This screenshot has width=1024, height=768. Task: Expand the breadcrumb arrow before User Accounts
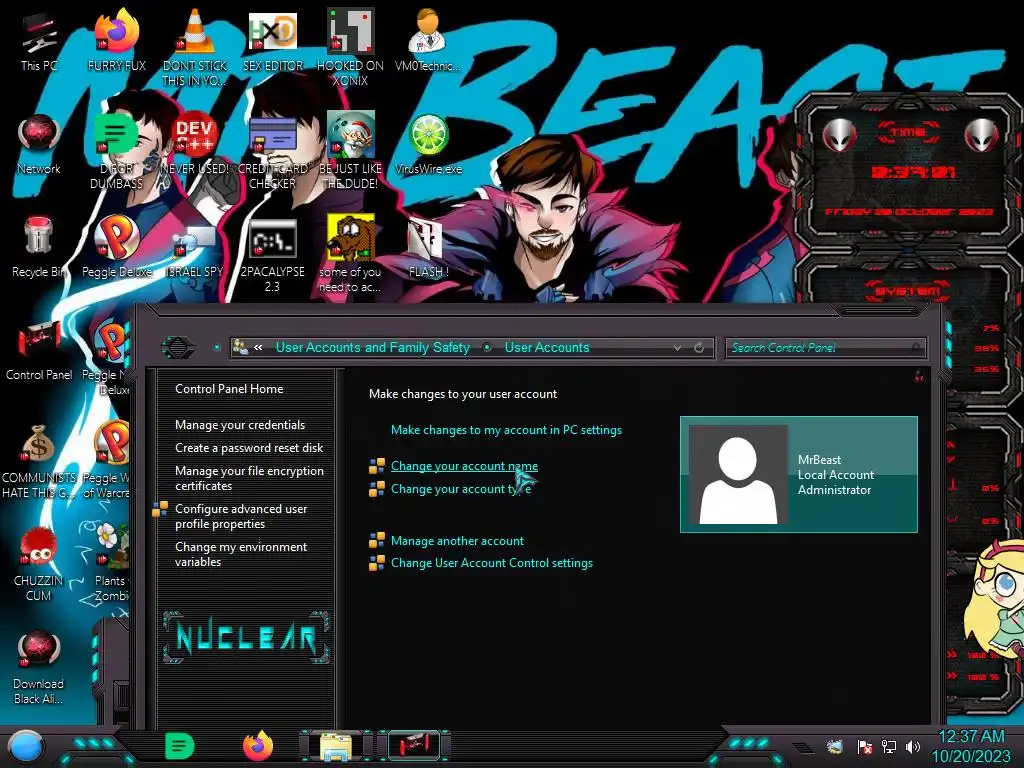tap(487, 347)
